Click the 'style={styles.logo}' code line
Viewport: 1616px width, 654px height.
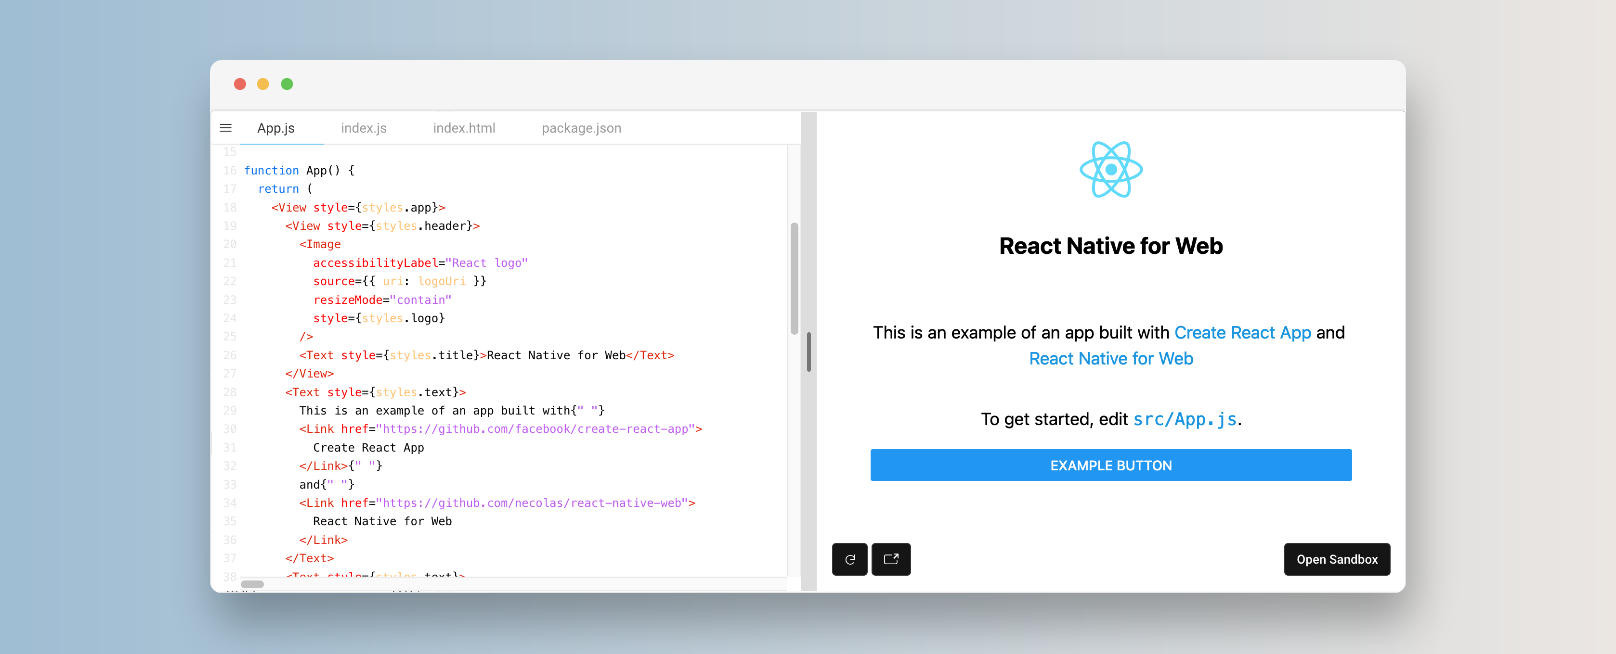pos(379,319)
